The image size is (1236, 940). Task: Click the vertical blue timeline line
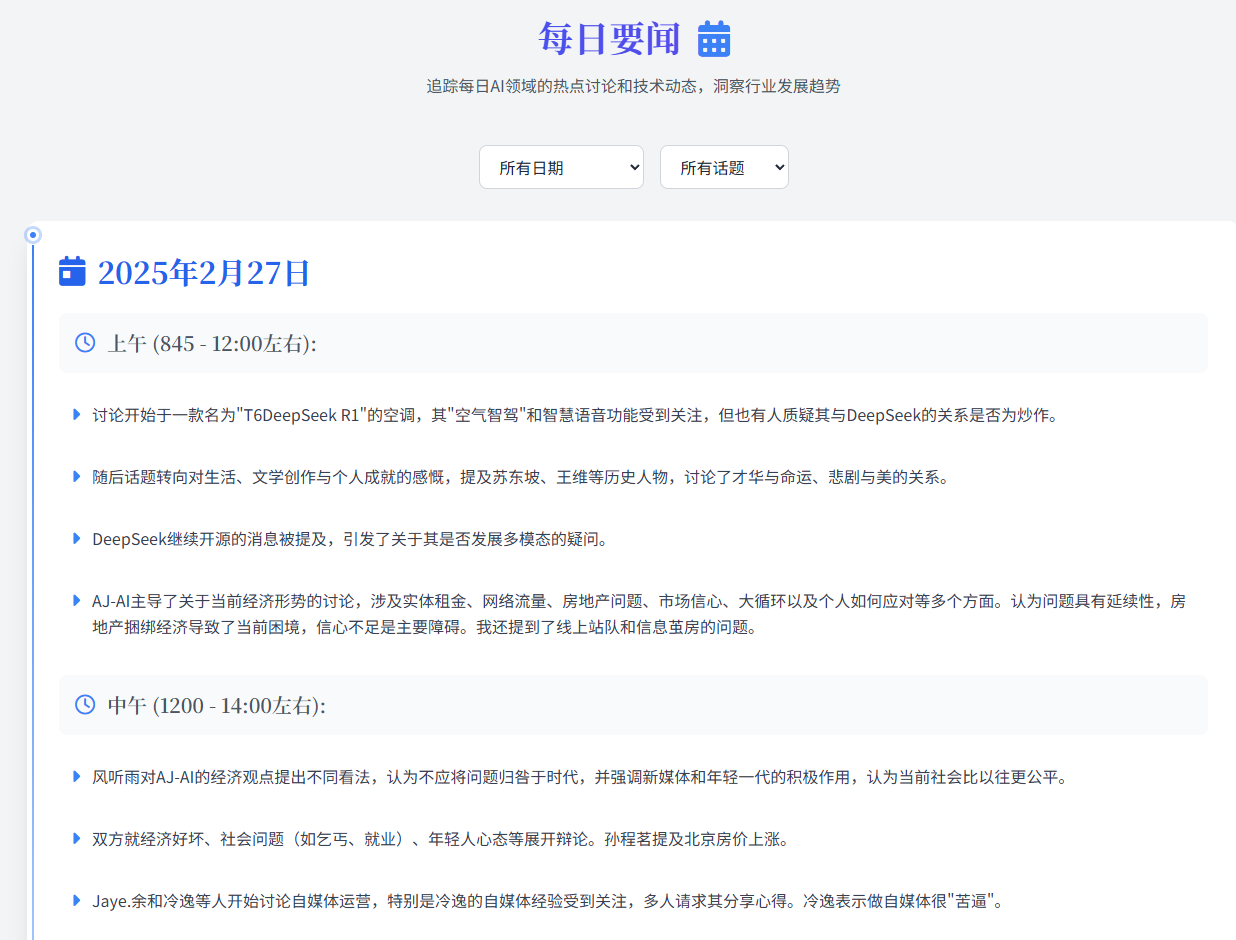tap(32, 592)
